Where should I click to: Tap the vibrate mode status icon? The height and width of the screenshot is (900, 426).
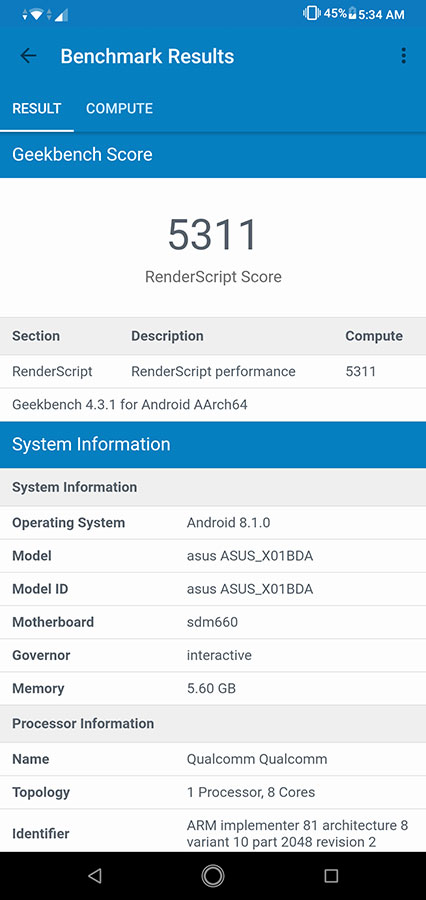click(311, 13)
